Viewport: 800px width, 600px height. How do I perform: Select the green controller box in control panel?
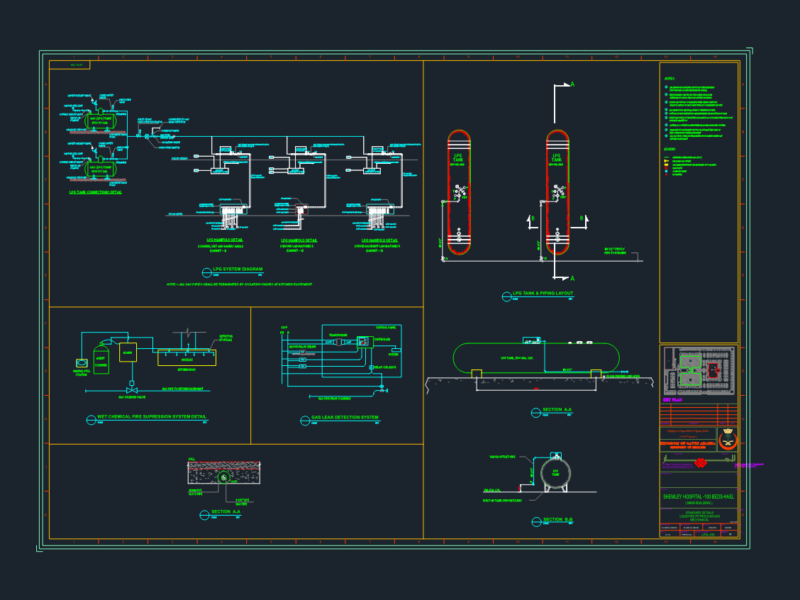[x=364, y=342]
